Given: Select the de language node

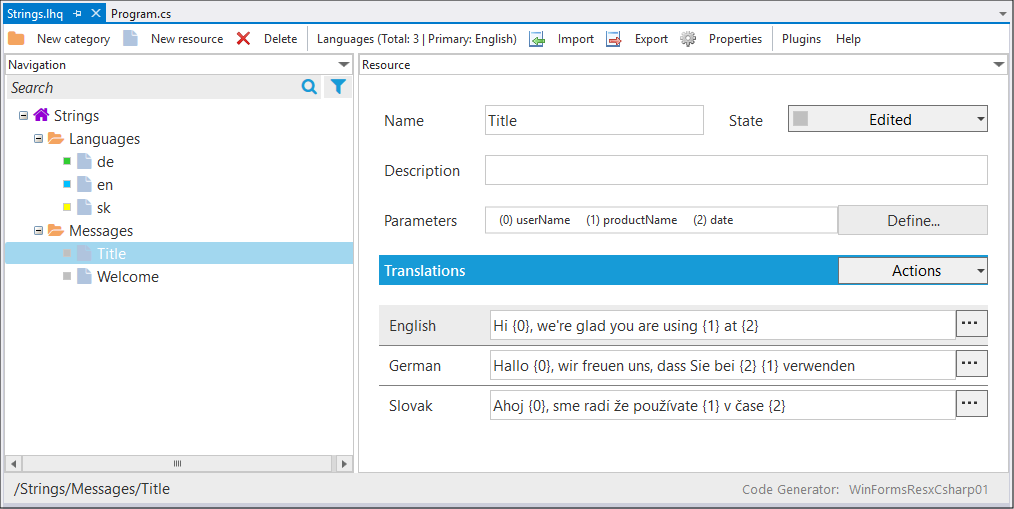Looking at the screenshot, I should (x=105, y=162).
